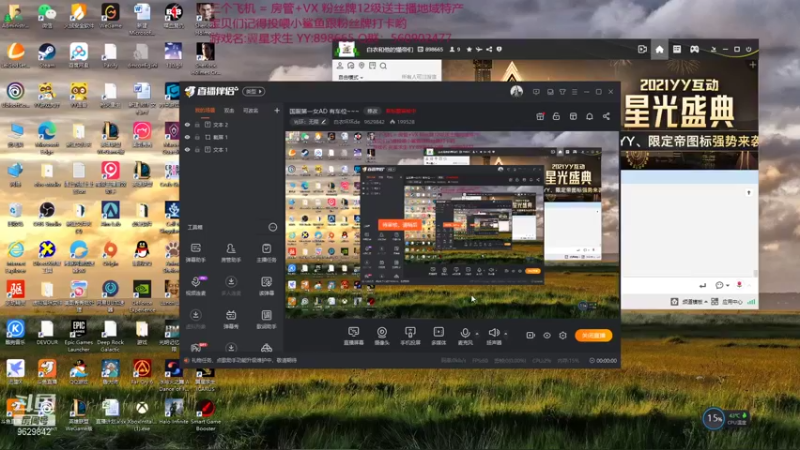Toggle the unlock padlock icon
Image resolution: width=800 pixels, height=450 pixels.
point(556,116)
